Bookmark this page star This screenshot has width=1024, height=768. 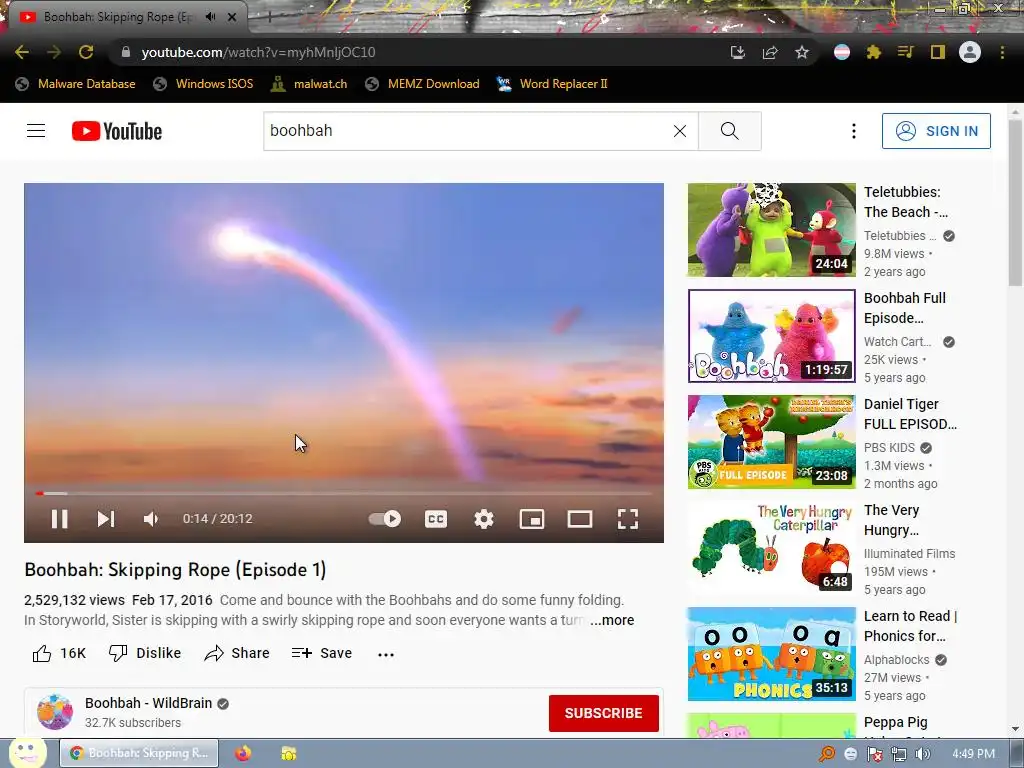tap(802, 52)
